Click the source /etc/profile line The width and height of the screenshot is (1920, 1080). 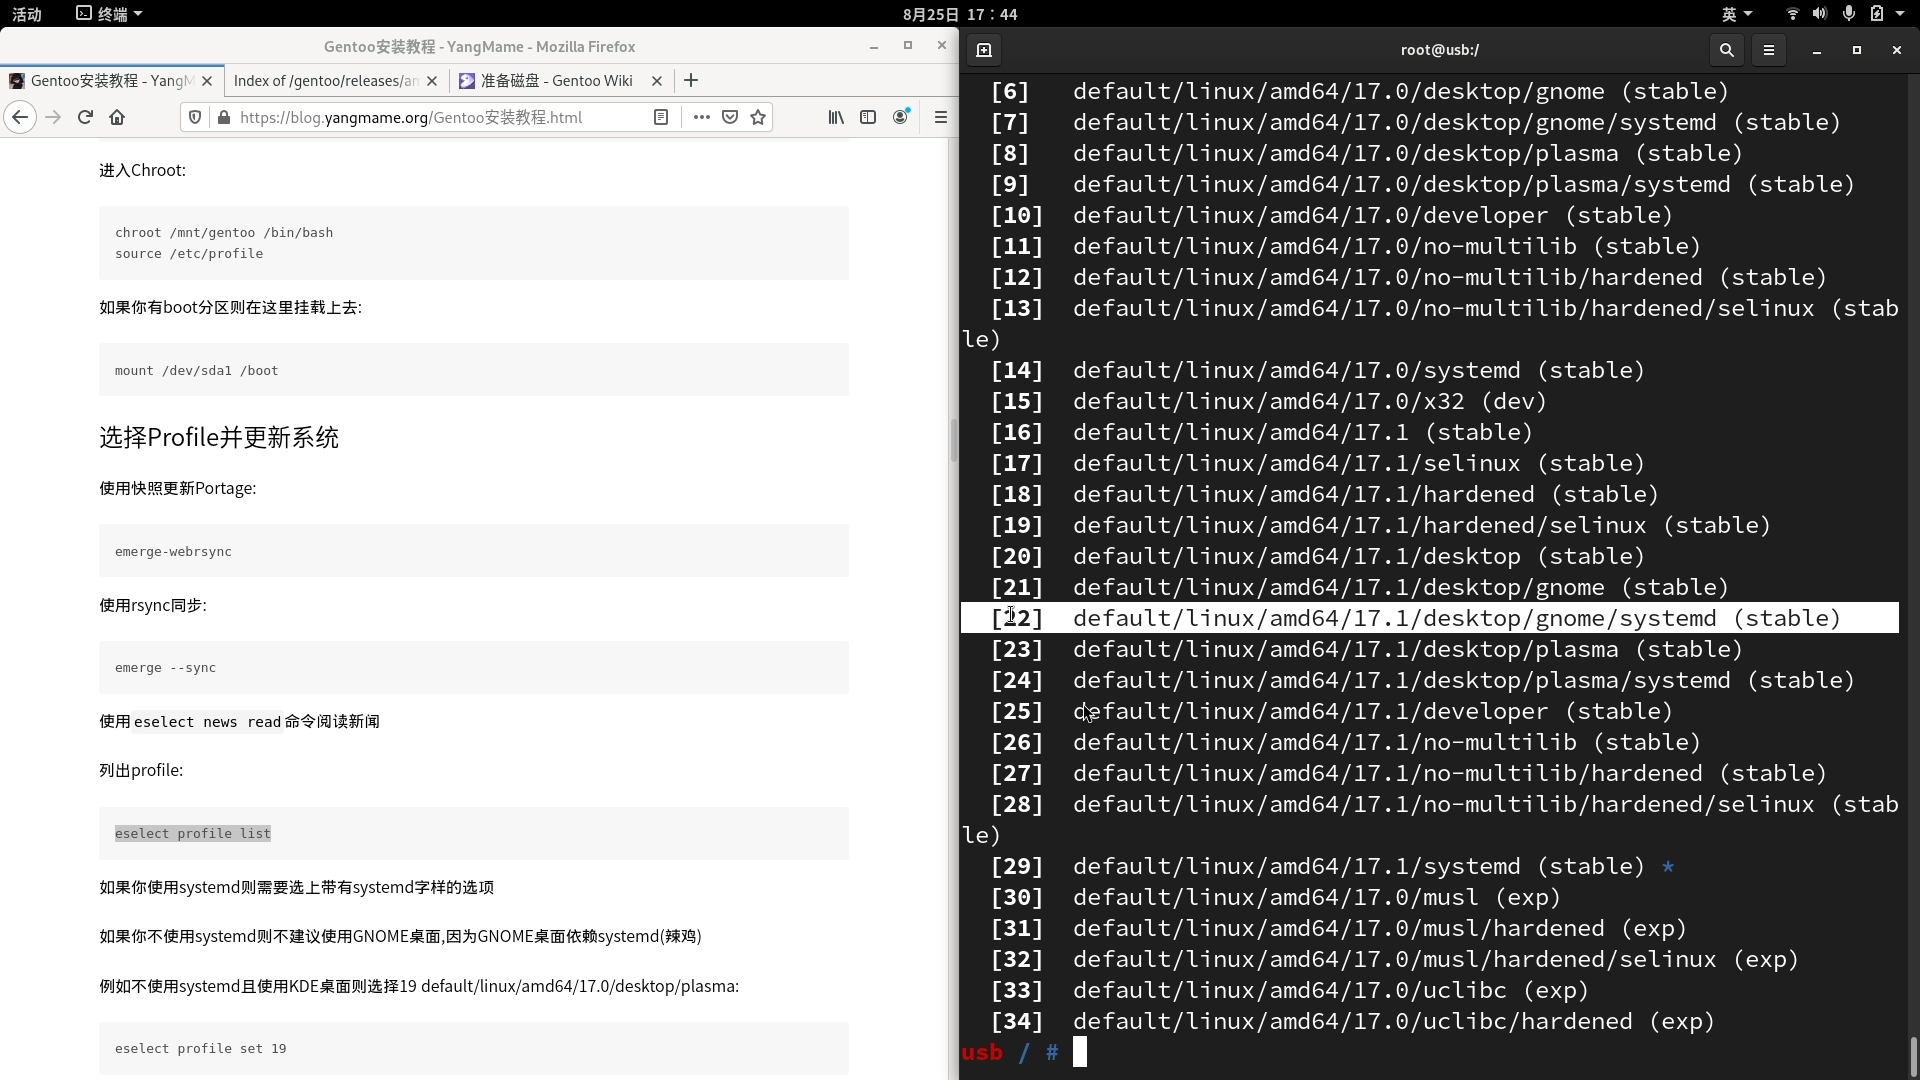click(189, 253)
